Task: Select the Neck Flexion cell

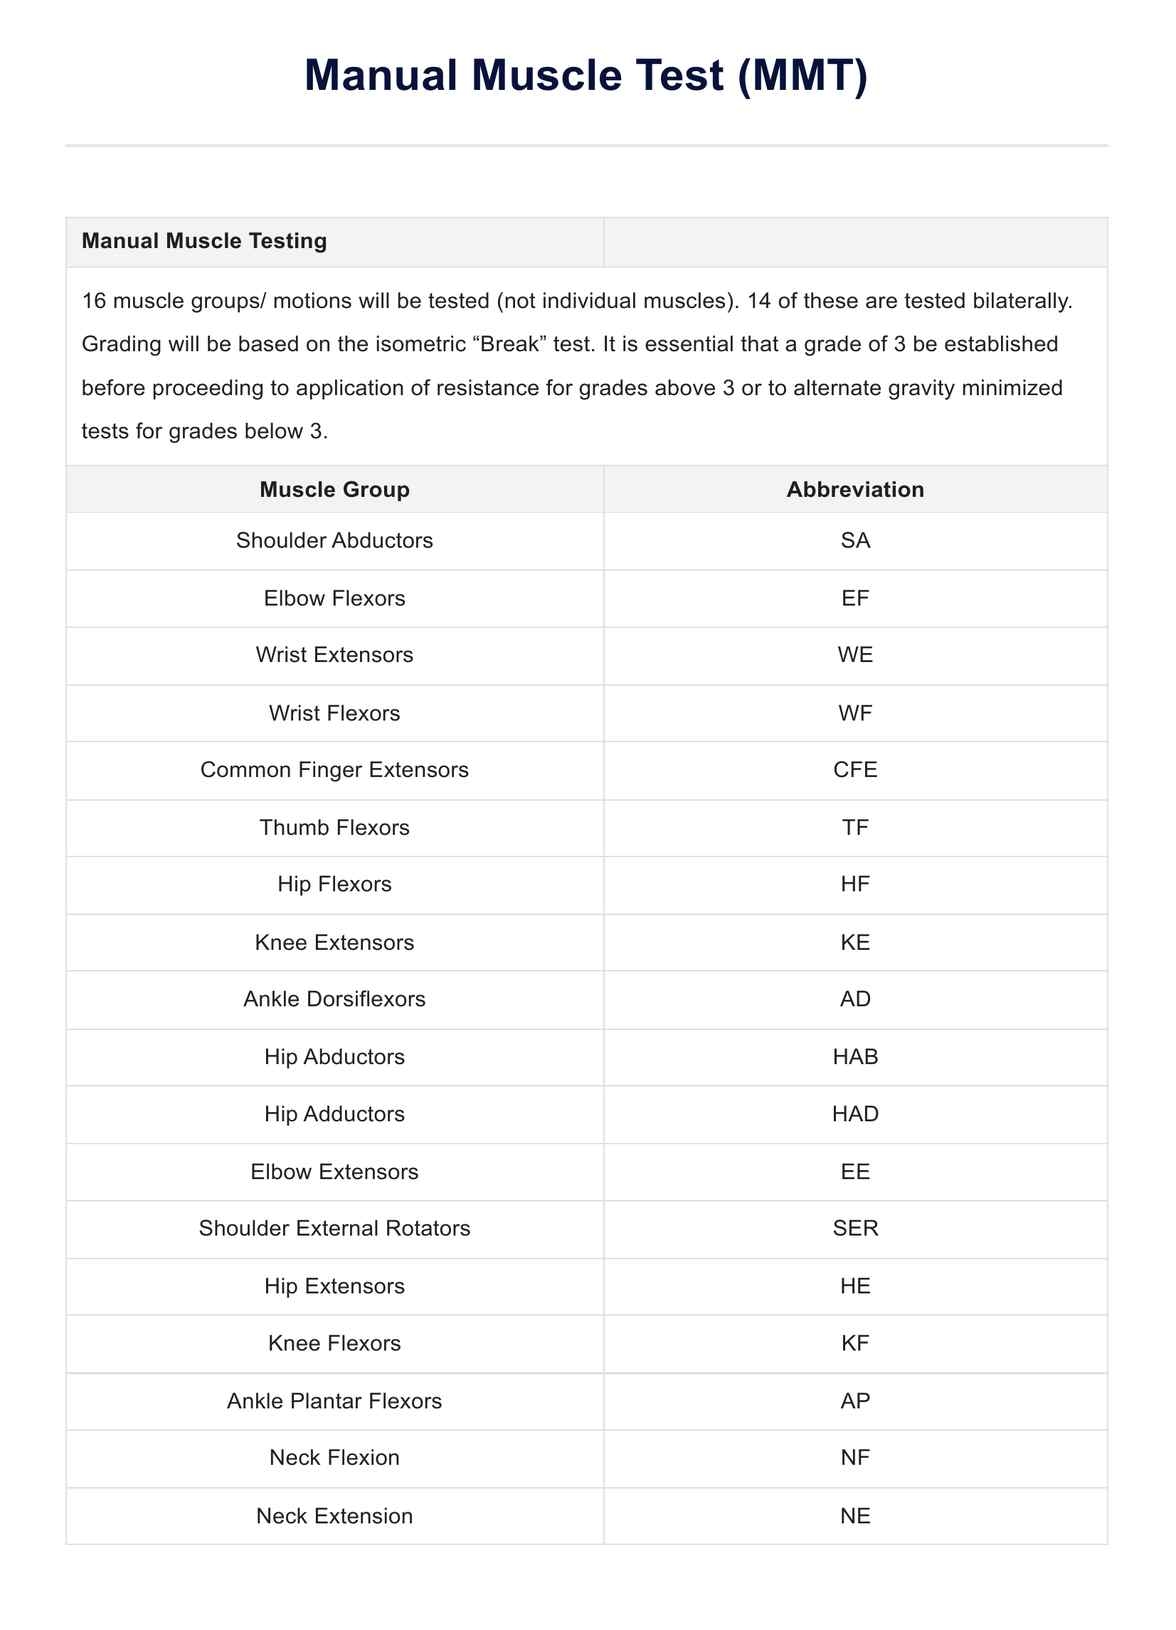Action: point(334,1458)
